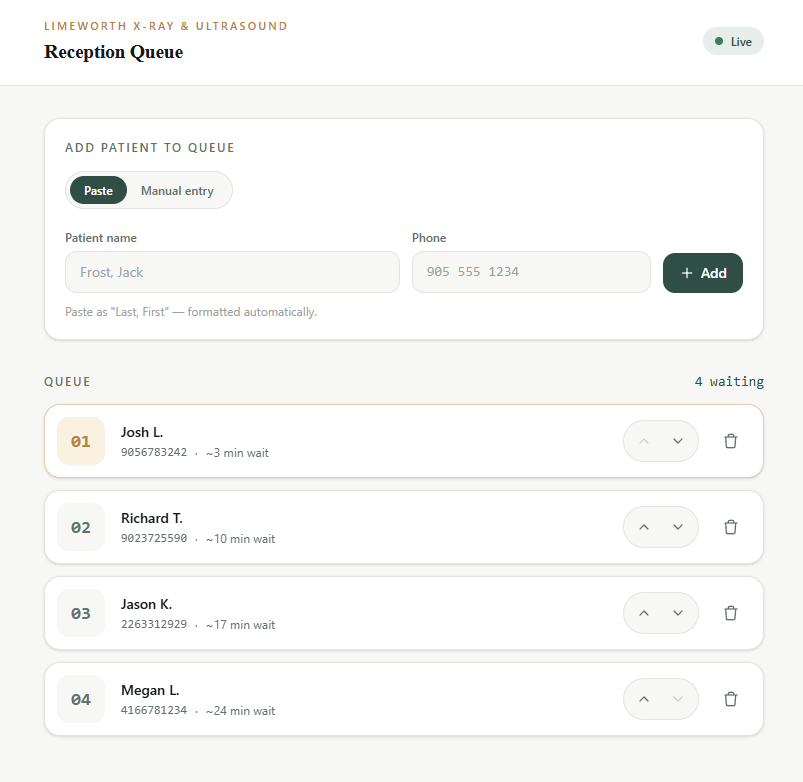Delete Richard T. from the queue
Screen dimensions: 803x782
[731, 527]
